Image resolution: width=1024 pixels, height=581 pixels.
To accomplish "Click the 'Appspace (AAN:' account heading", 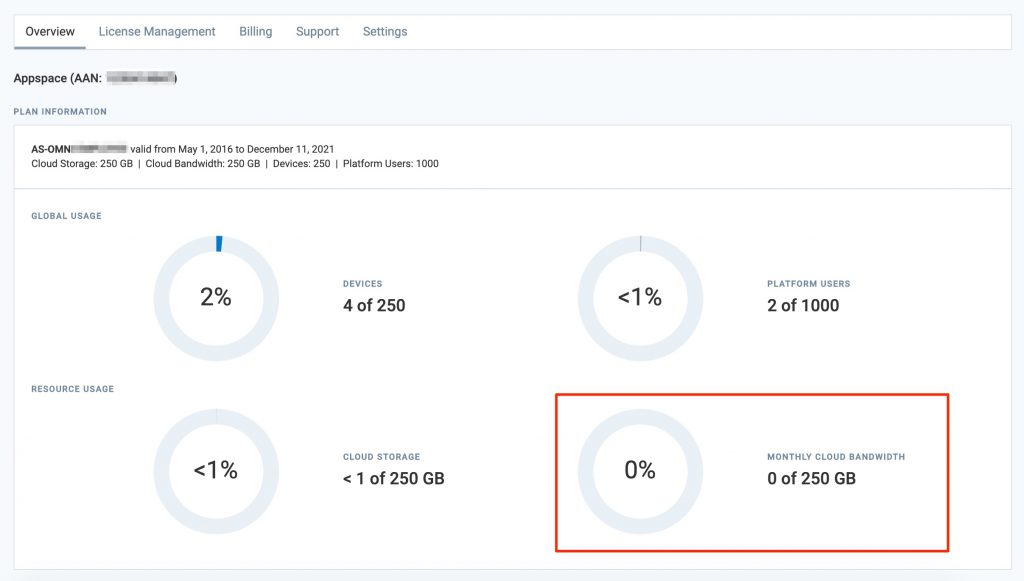I will pos(57,78).
